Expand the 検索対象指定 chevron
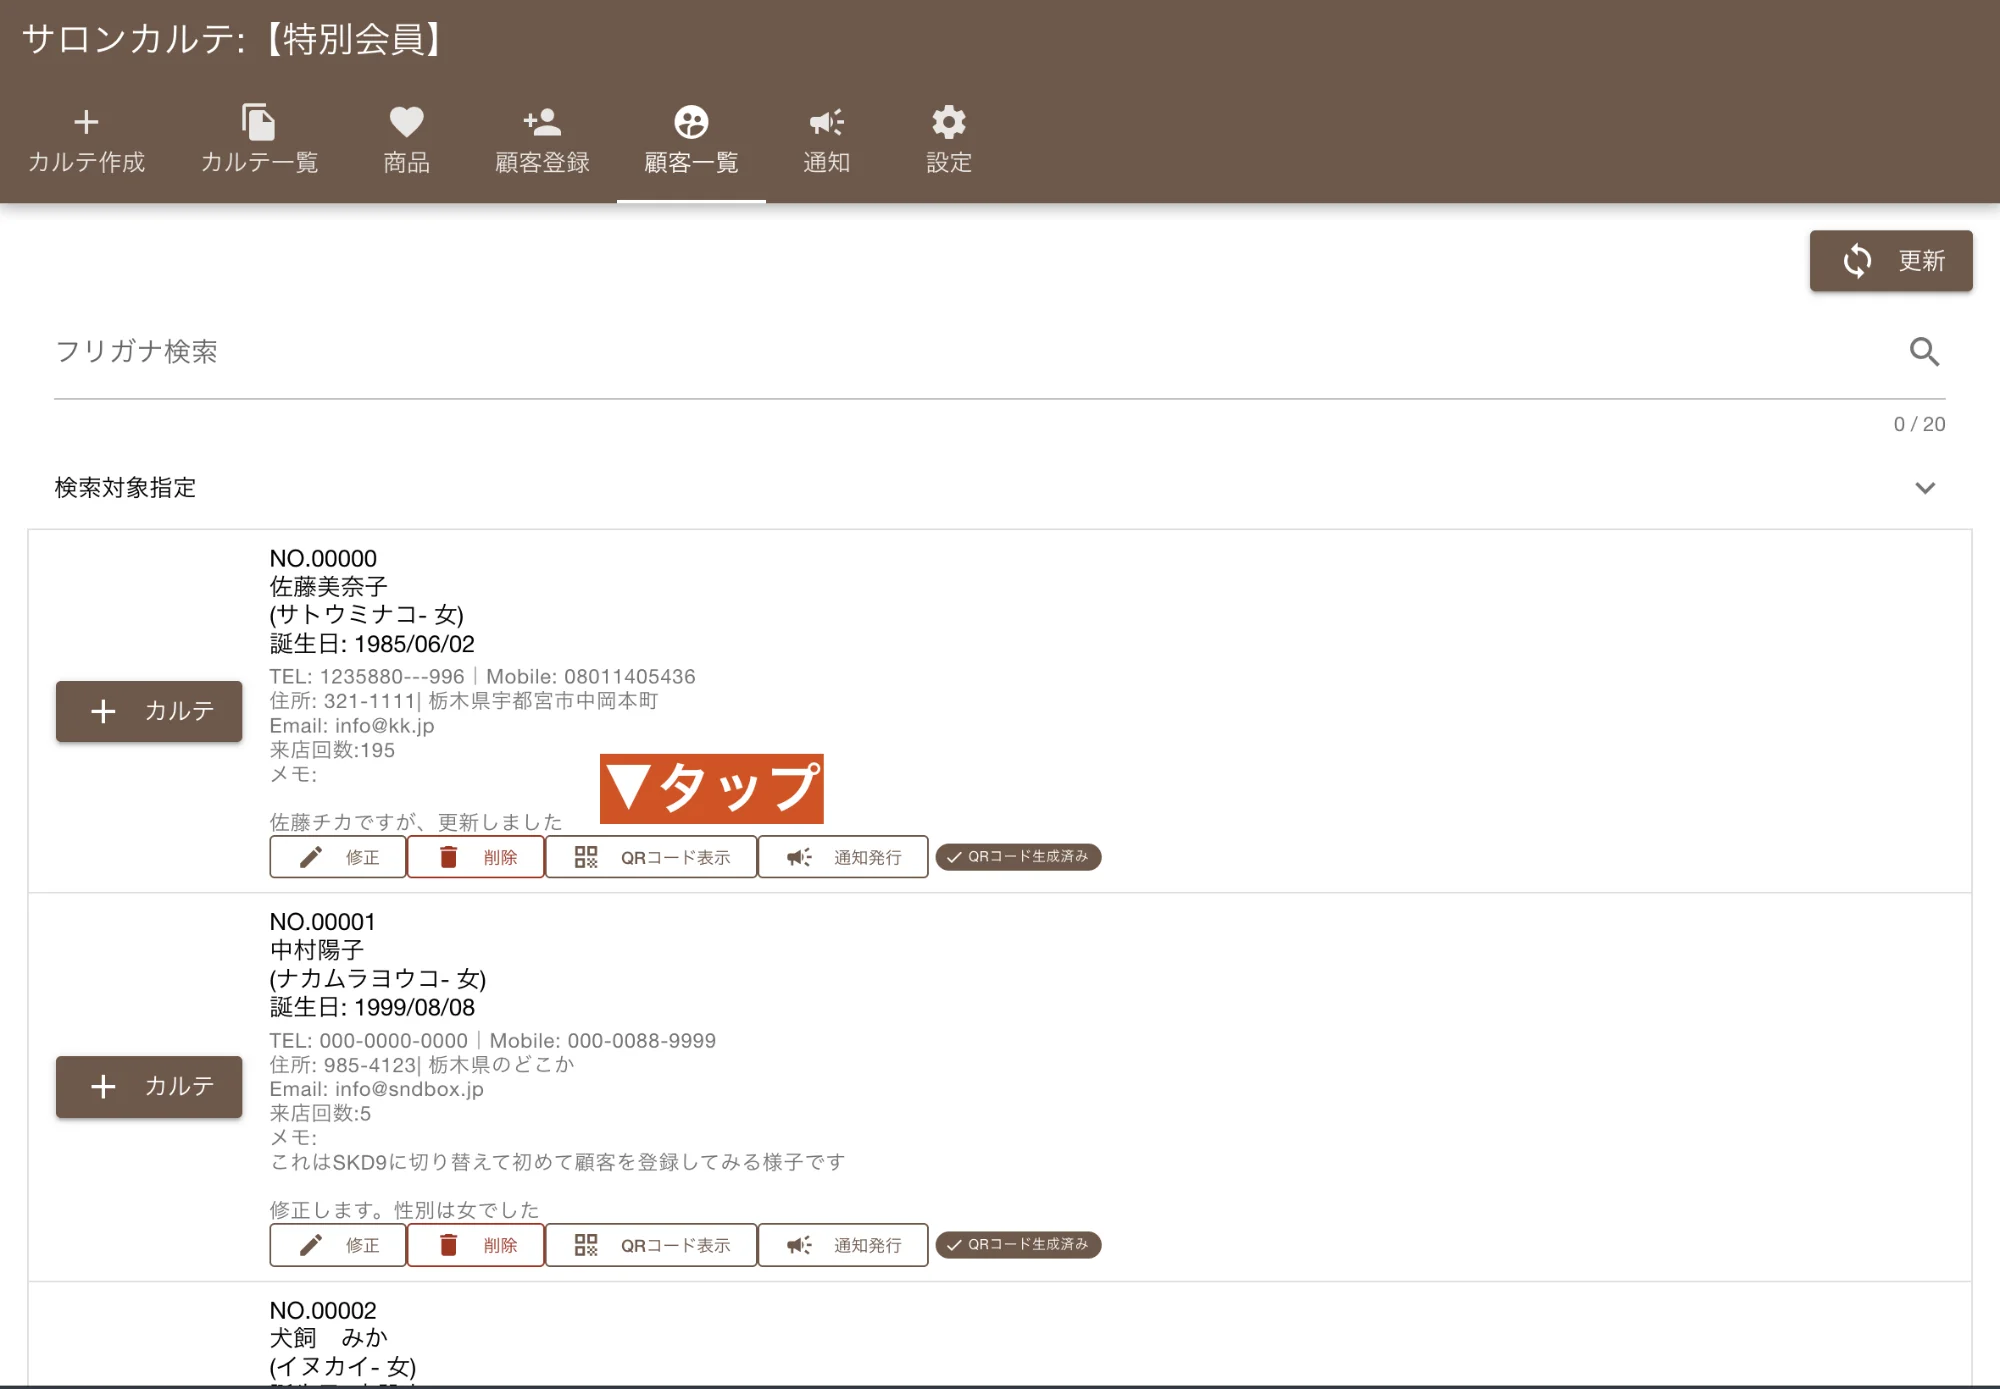 1925,488
